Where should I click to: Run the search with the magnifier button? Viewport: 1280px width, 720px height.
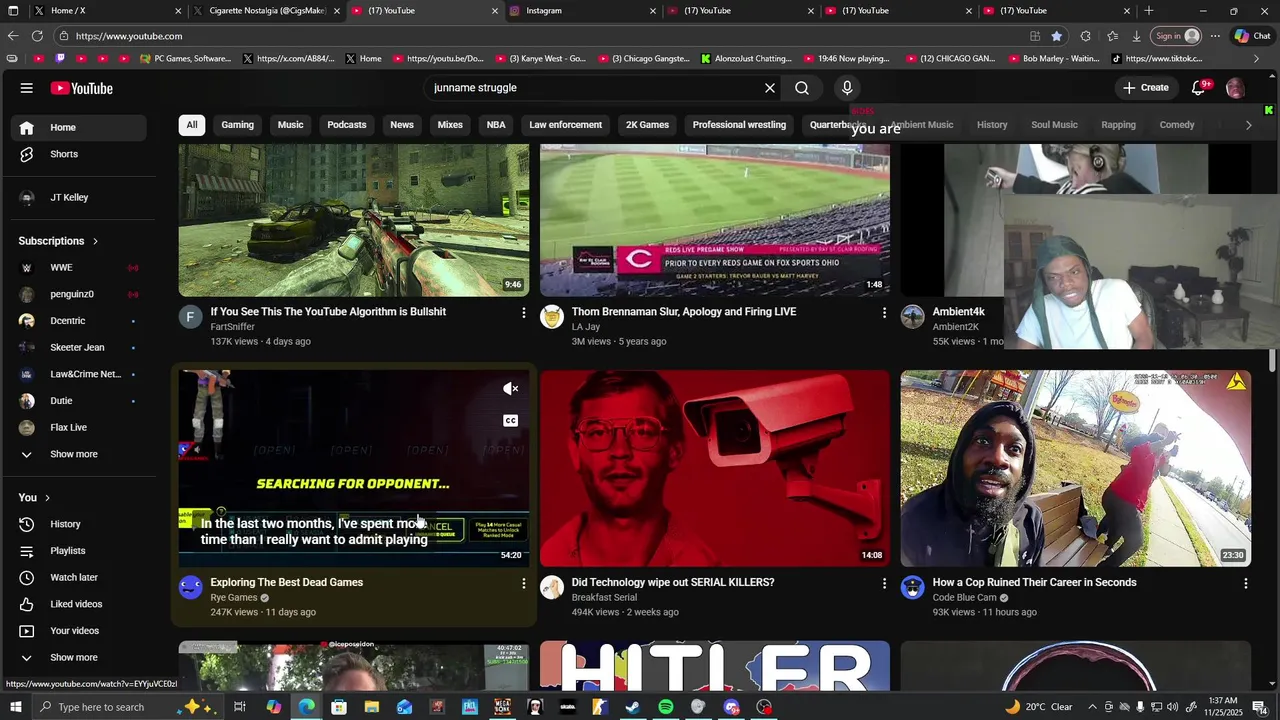(802, 88)
